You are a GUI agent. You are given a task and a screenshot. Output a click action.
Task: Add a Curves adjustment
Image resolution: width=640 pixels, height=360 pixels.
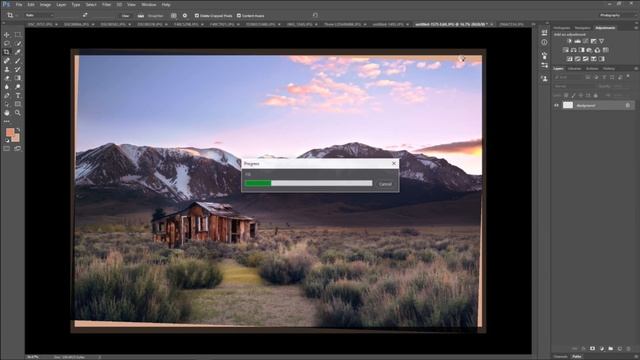pyautogui.click(x=585, y=41)
